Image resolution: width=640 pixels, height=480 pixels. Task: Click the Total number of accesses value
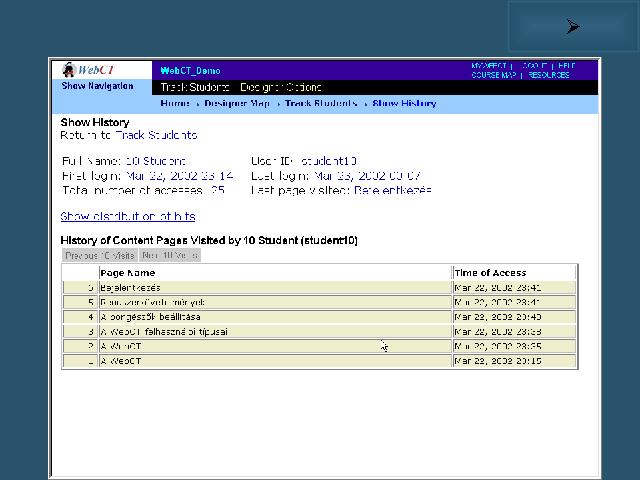pyautogui.click(x=218, y=190)
